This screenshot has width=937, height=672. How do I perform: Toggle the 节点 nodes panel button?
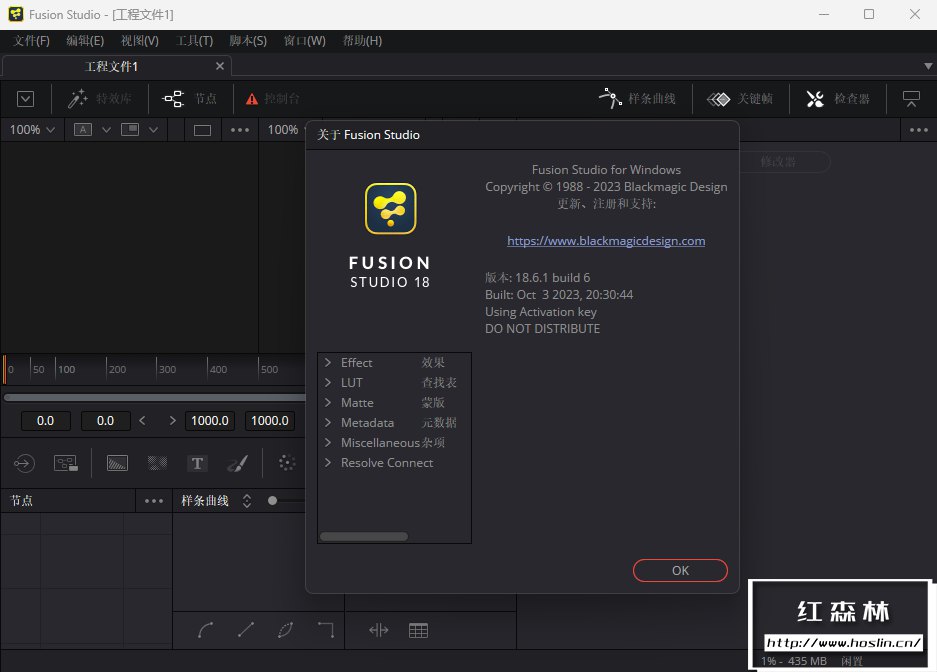[x=189, y=99]
